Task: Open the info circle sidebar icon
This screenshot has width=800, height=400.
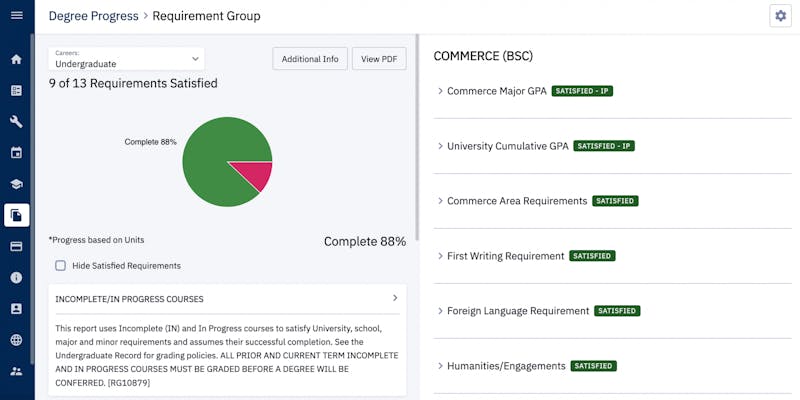Action: (x=16, y=277)
